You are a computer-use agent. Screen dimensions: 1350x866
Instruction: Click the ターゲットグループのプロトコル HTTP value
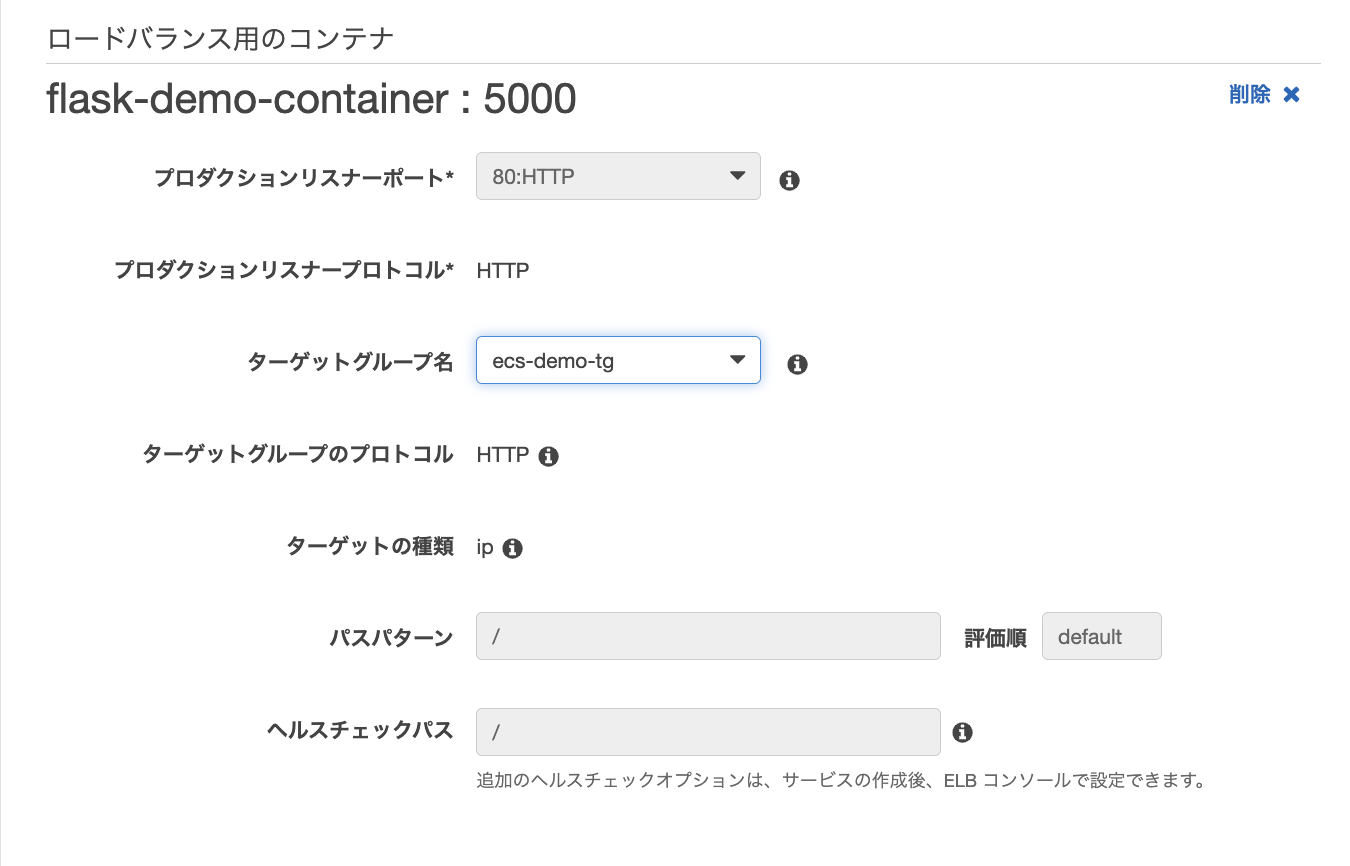coord(502,455)
